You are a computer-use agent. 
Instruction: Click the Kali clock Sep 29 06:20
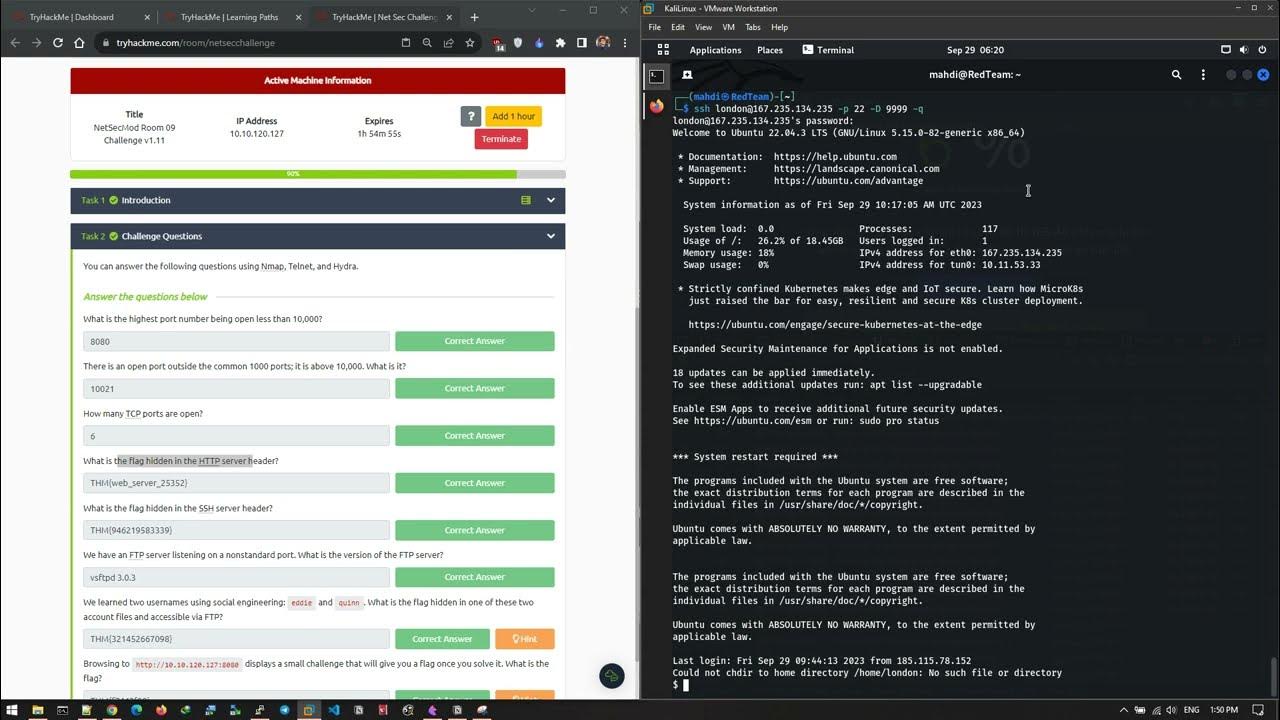click(x=975, y=50)
